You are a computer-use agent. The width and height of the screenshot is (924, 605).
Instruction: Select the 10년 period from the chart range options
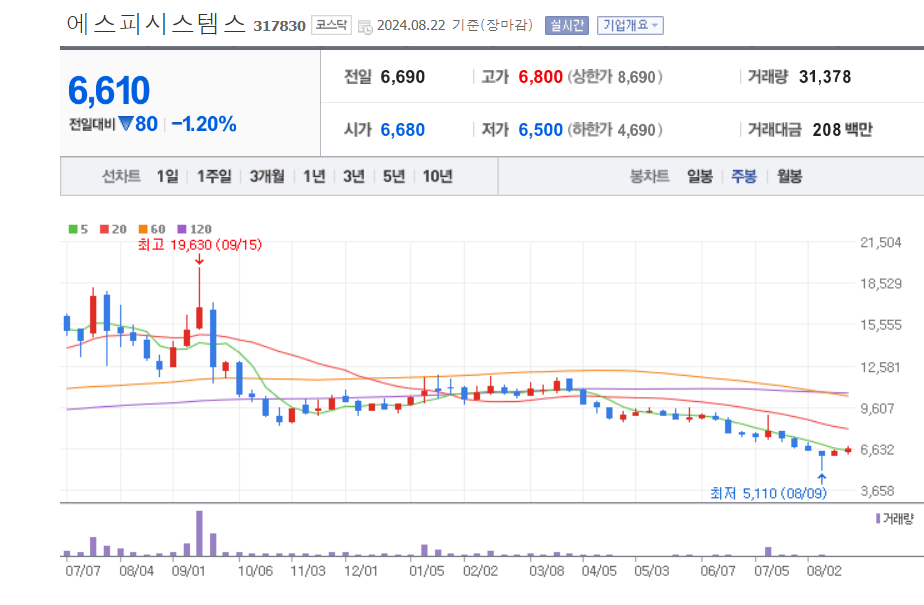437,175
